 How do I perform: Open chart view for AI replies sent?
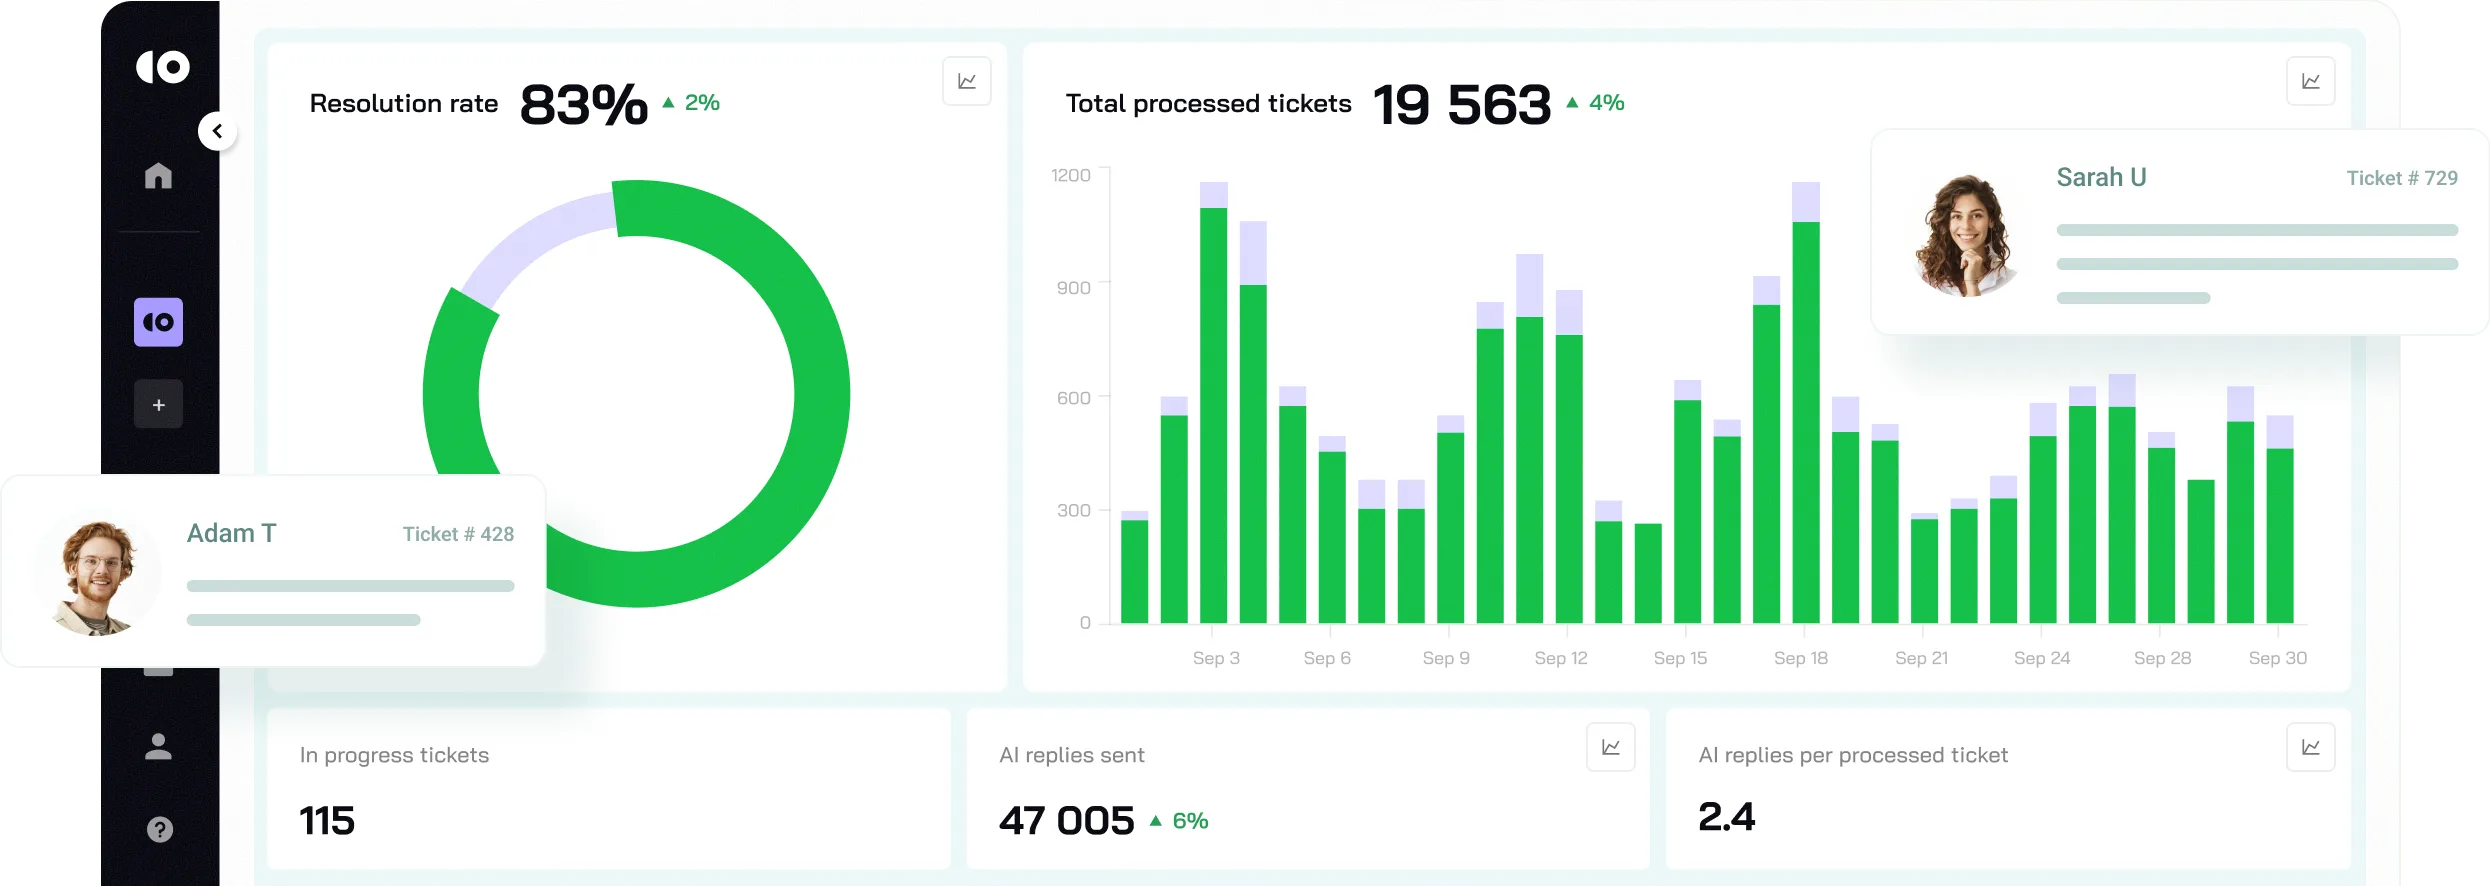[x=1610, y=747]
